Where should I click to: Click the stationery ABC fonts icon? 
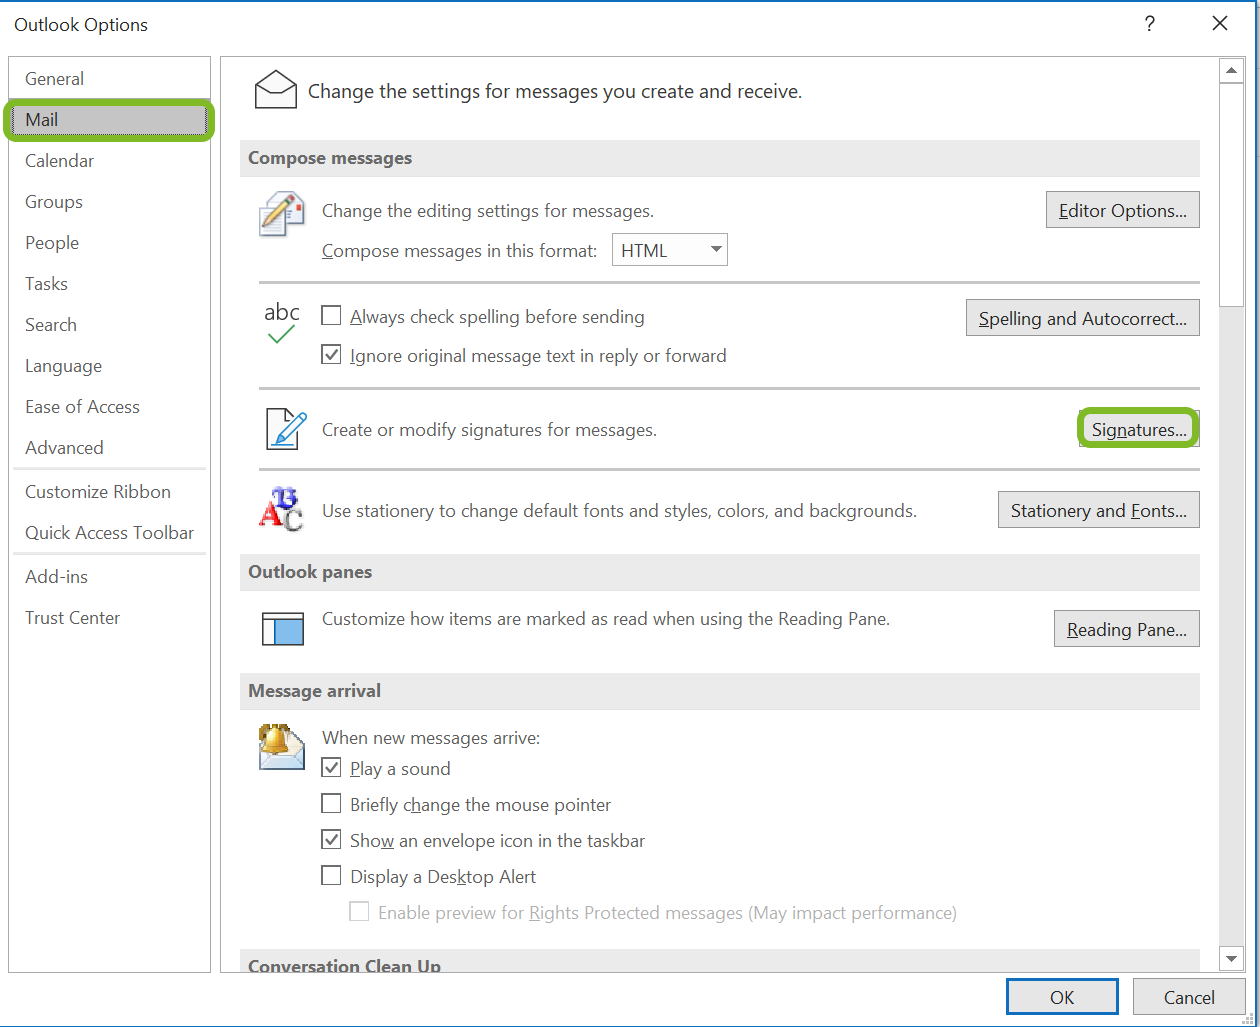coord(281,510)
